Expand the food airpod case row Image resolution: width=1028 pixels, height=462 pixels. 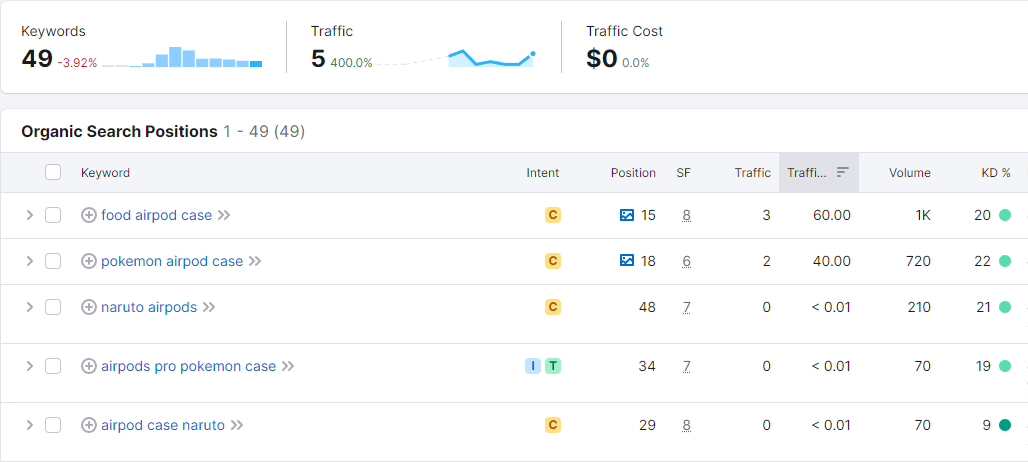click(x=29, y=215)
